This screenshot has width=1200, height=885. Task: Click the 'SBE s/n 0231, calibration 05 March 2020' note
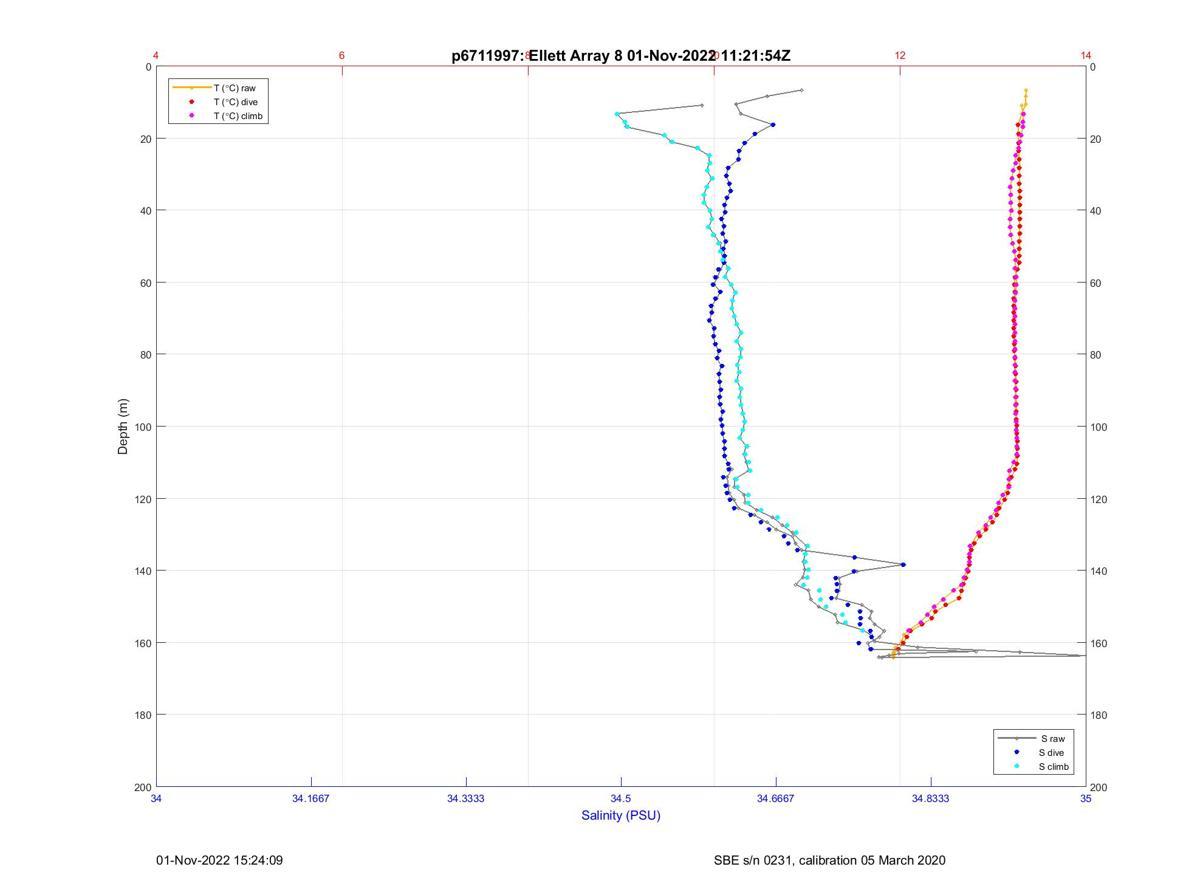click(829, 860)
